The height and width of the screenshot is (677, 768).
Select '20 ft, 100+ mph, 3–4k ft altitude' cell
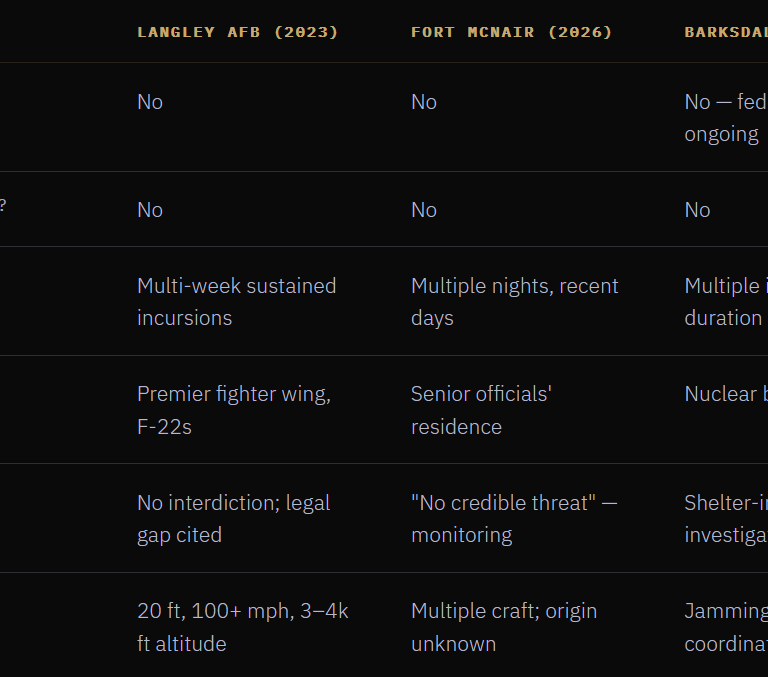[243, 627]
